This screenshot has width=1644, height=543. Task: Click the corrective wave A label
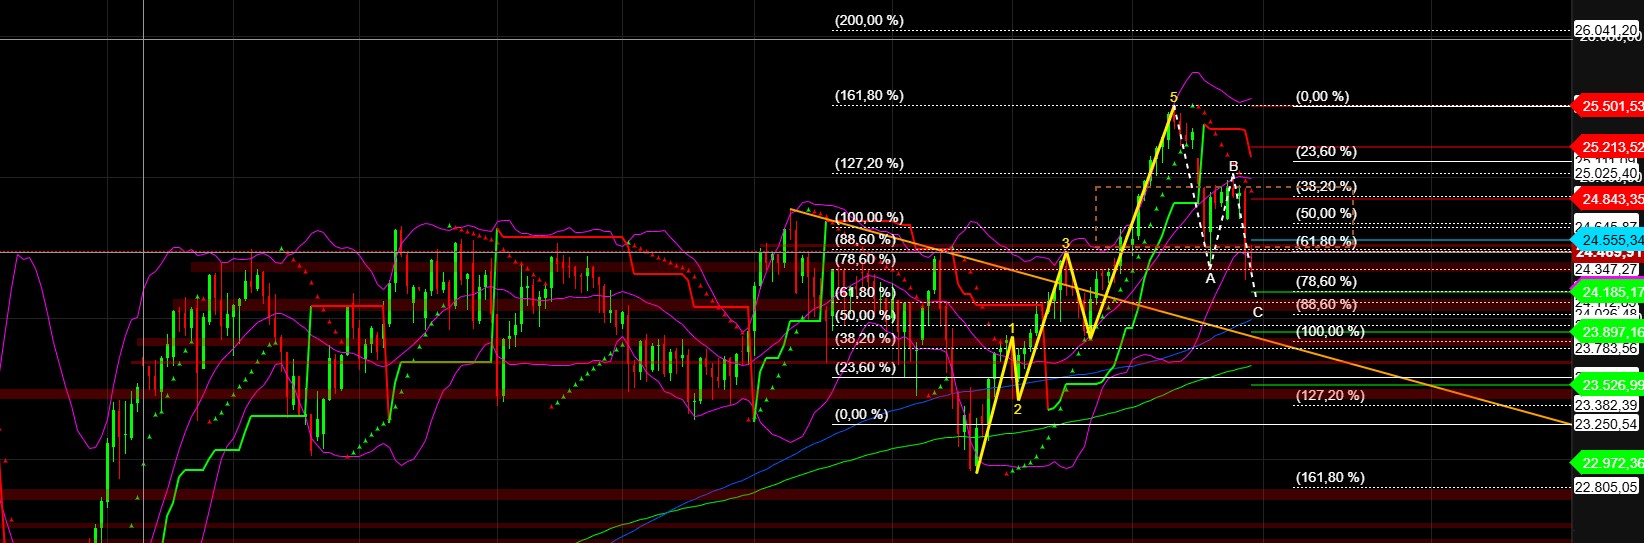[x=1210, y=279]
